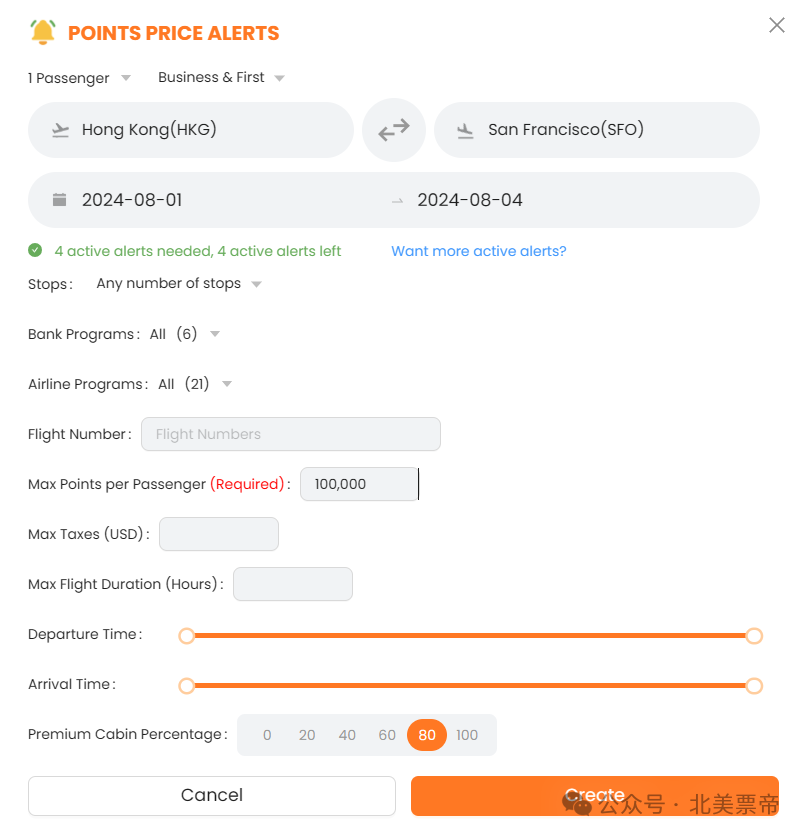805x836 pixels.
Task: Choose 100 Premium Cabin Percentage option
Action: 466,735
